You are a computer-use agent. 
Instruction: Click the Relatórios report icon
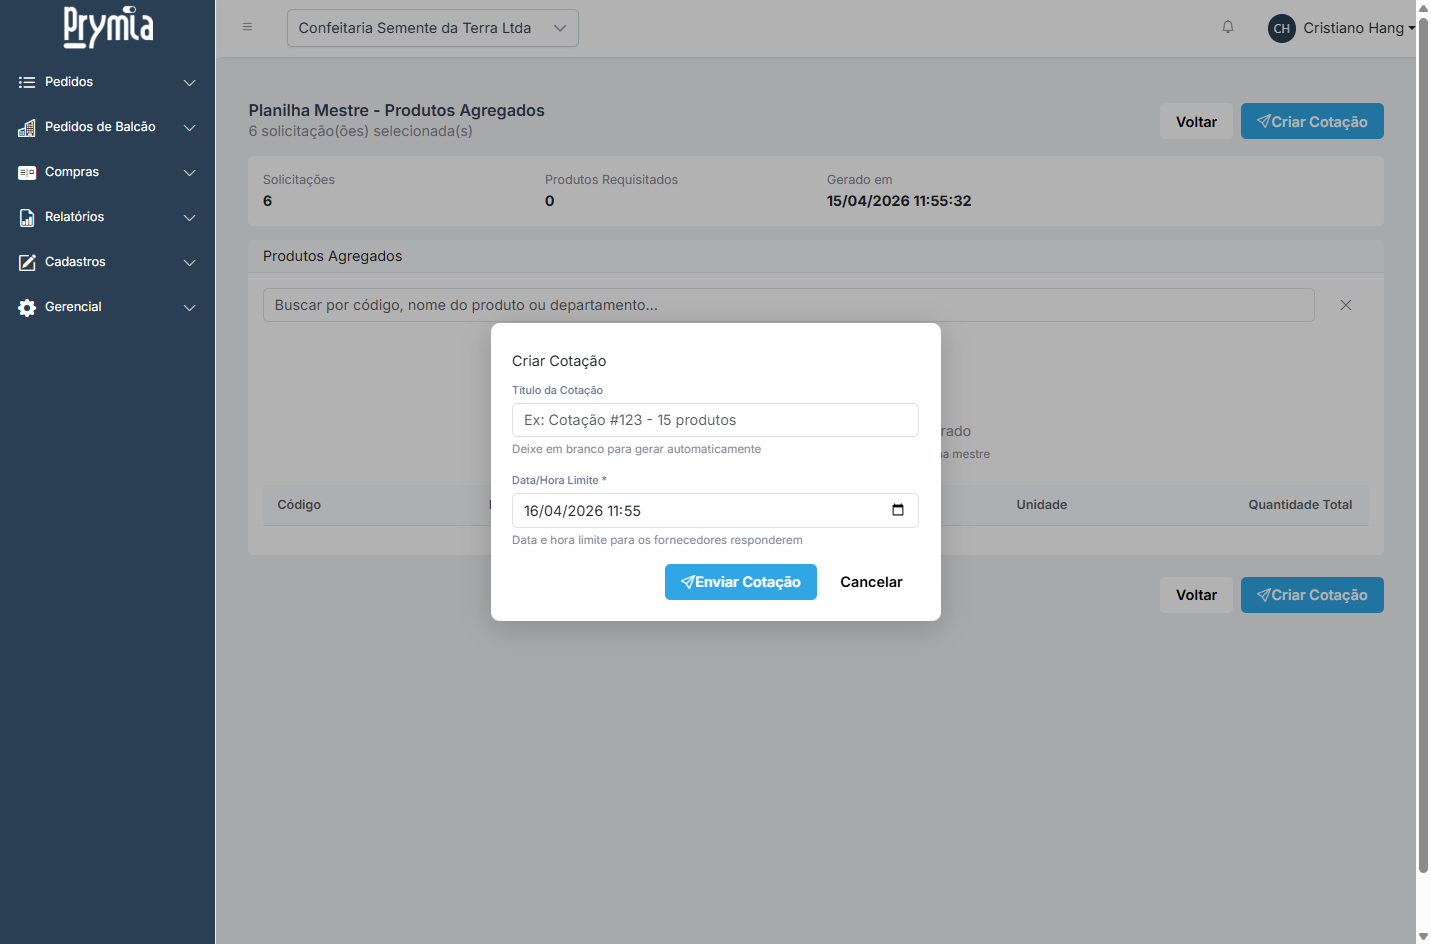[27, 218]
